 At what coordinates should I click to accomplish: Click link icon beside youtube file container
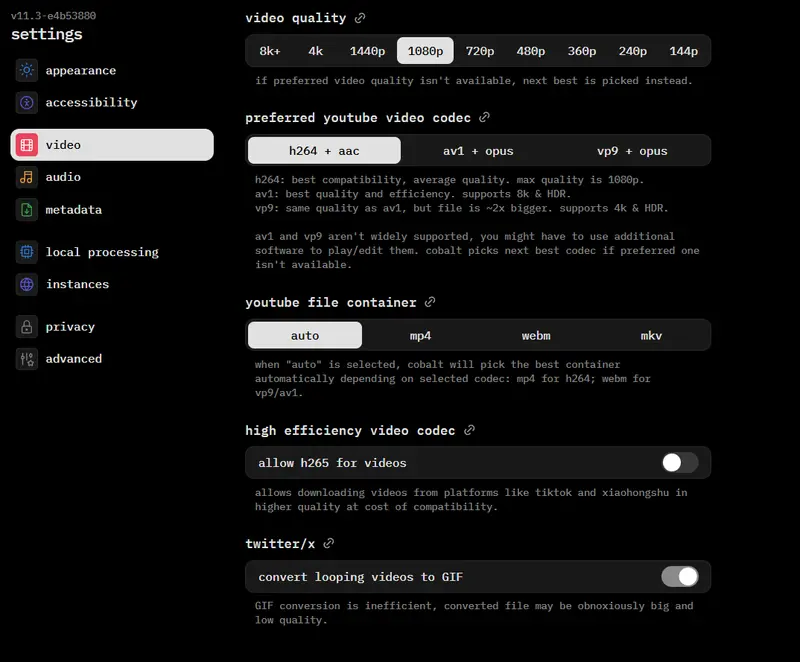[x=430, y=302]
